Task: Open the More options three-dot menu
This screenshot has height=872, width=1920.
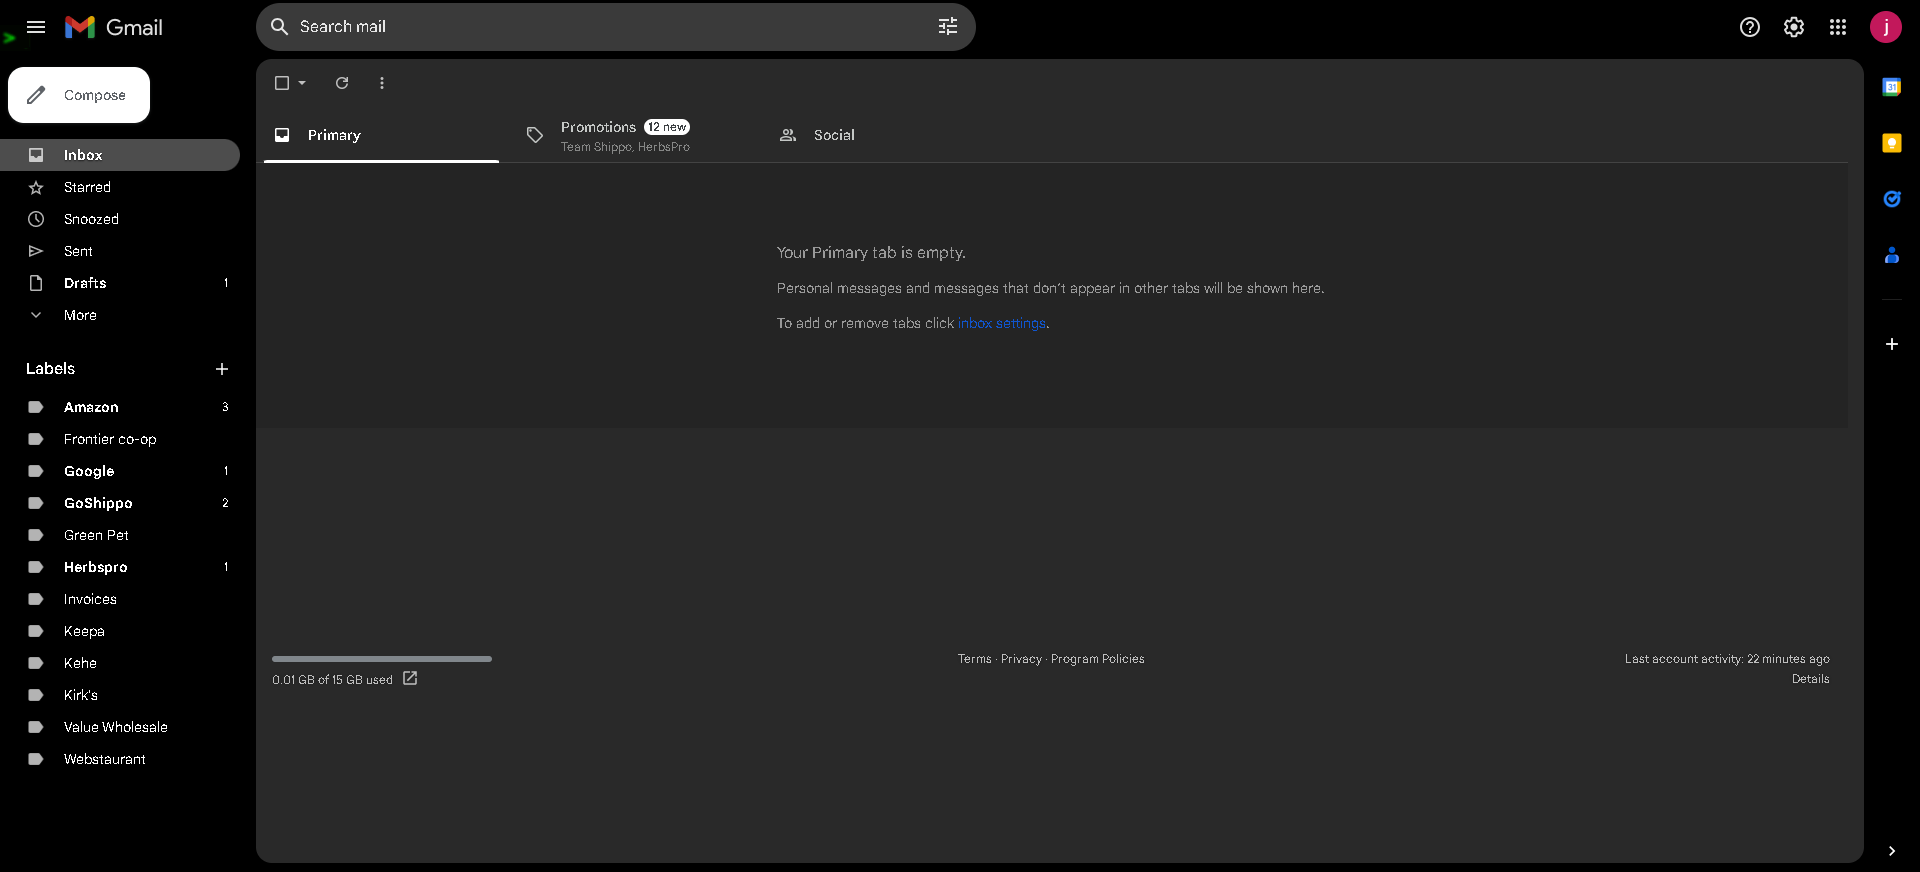Action: 382,83
